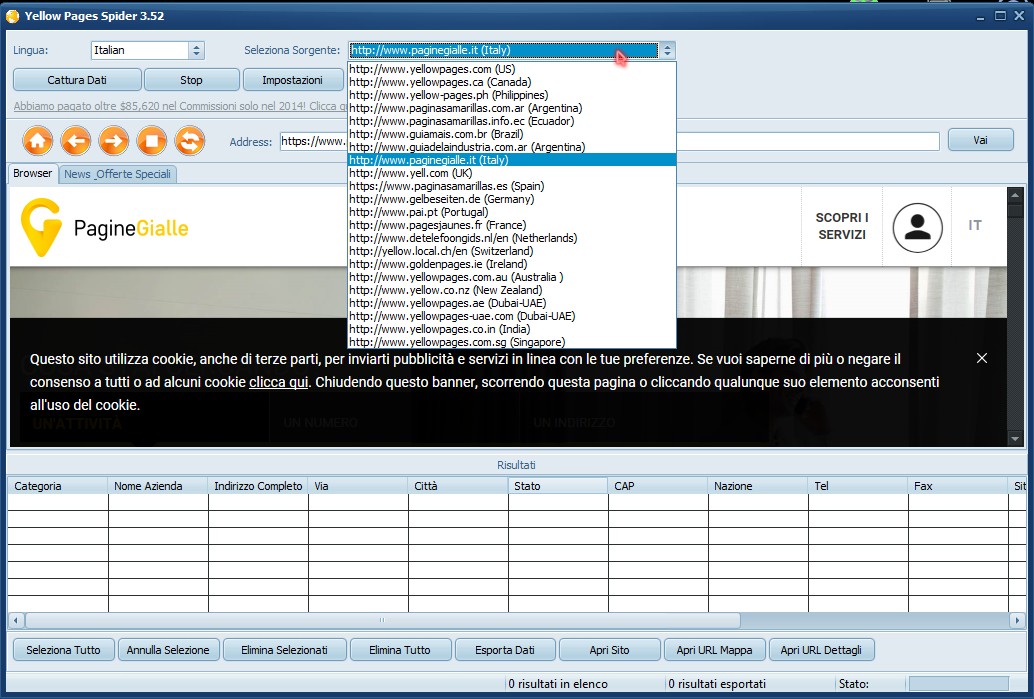This screenshot has width=1034, height=699.
Task: Click the IT language selector
Action: pyautogui.click(x=975, y=226)
